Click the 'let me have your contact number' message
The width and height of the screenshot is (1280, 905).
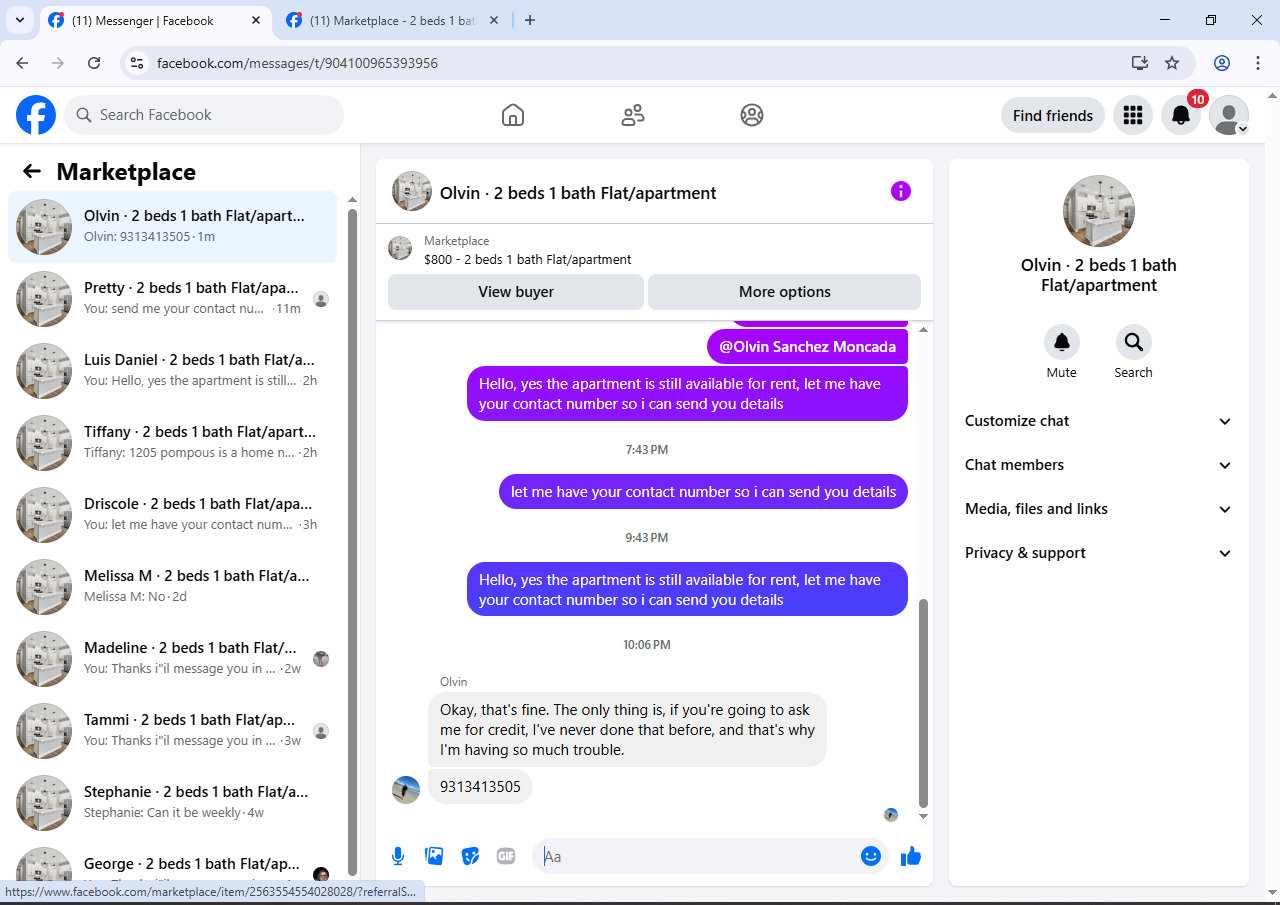tap(703, 492)
